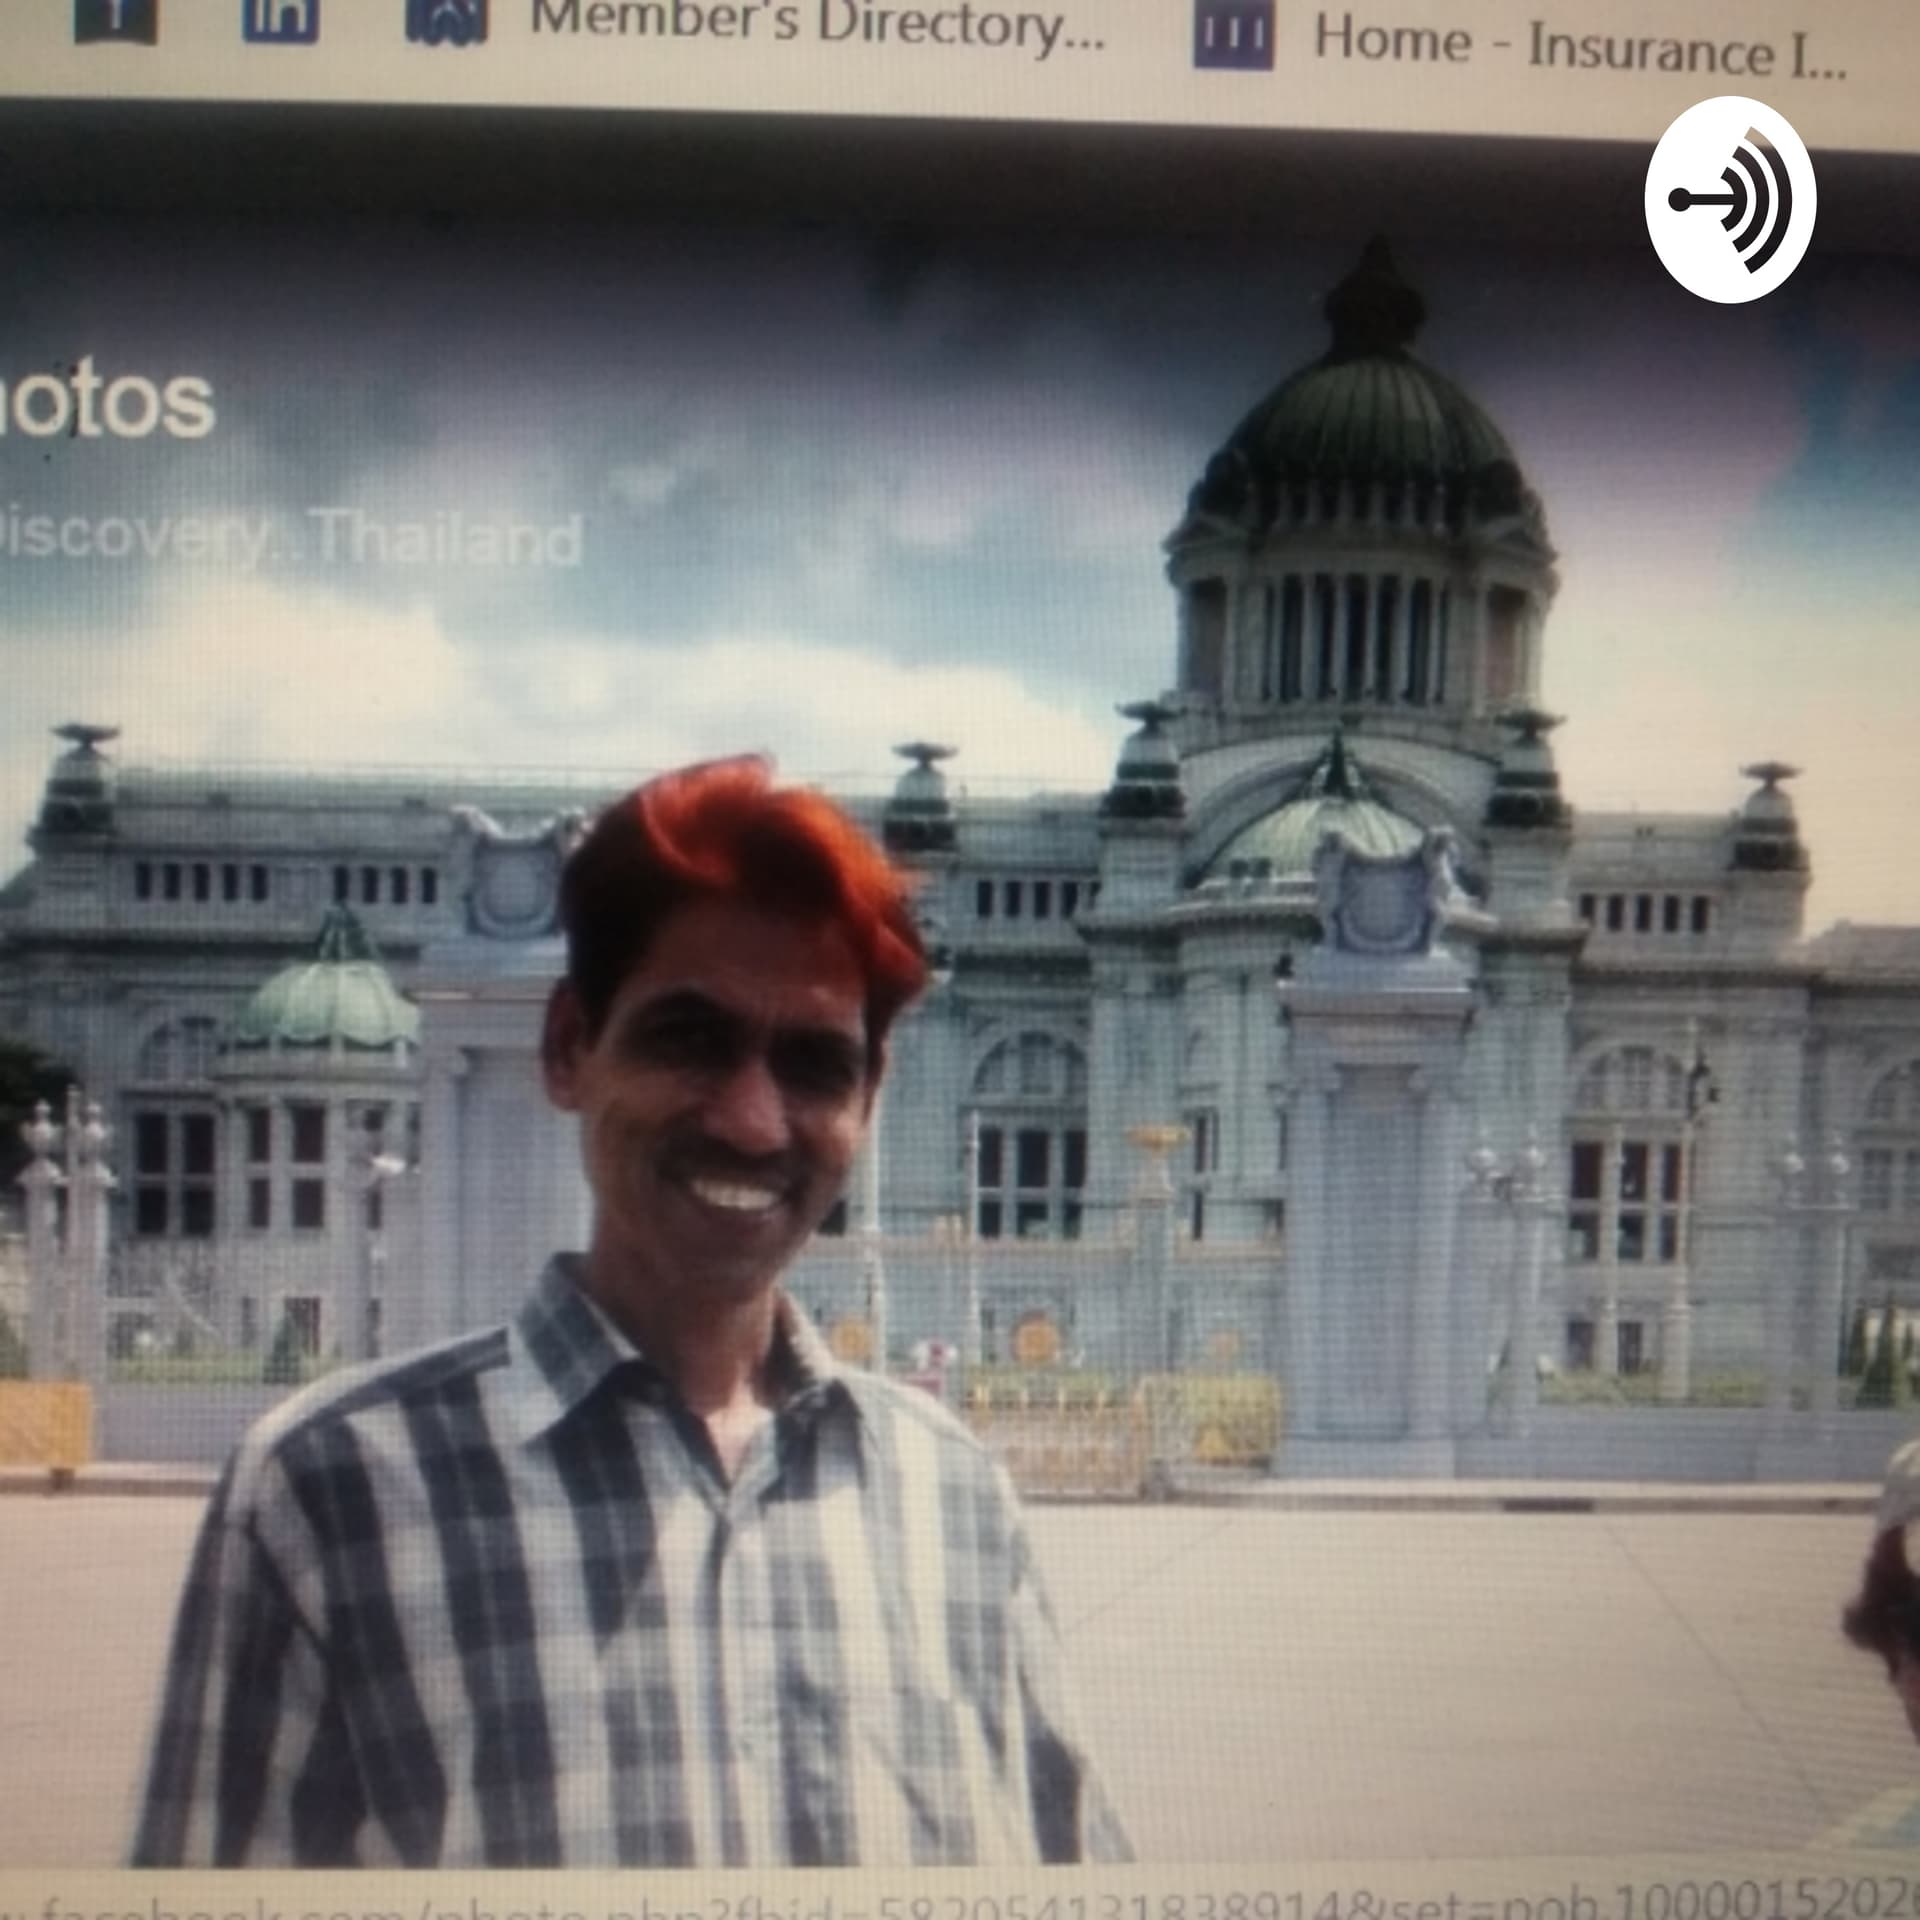The image size is (1920, 1920).
Task: Click the purple Home - Insurance favicon
Action: tap(1233, 36)
